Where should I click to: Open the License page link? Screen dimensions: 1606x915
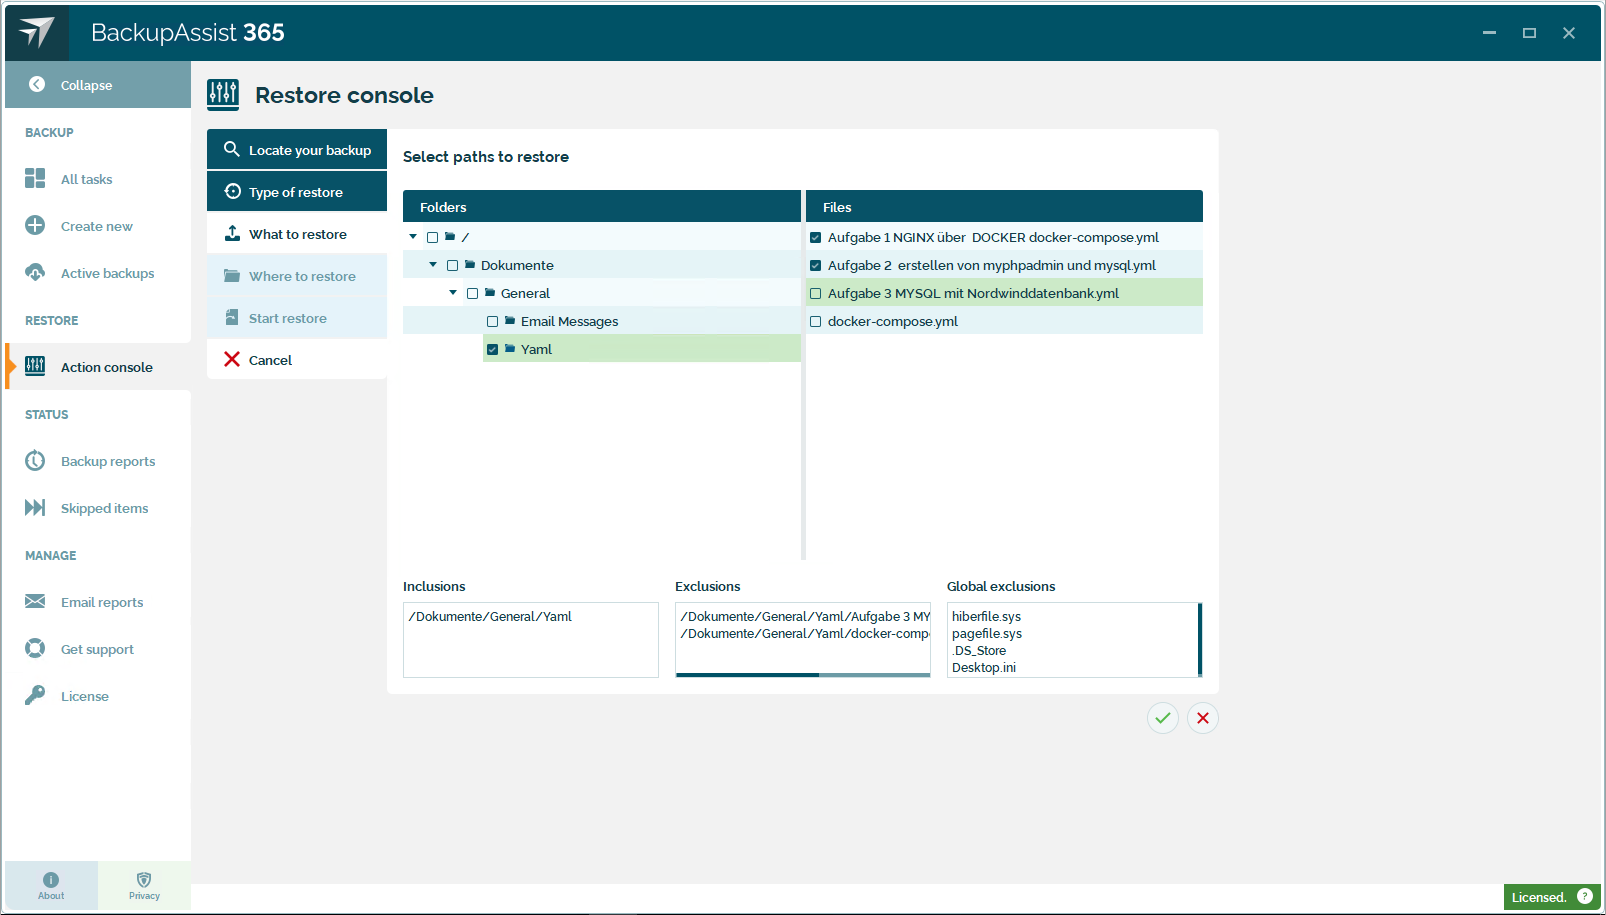coord(97,696)
